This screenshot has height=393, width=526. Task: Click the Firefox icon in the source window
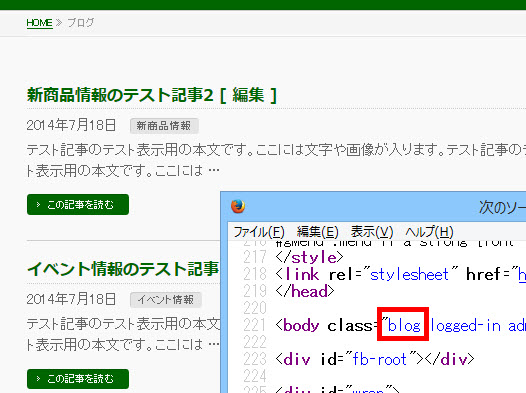(x=238, y=206)
